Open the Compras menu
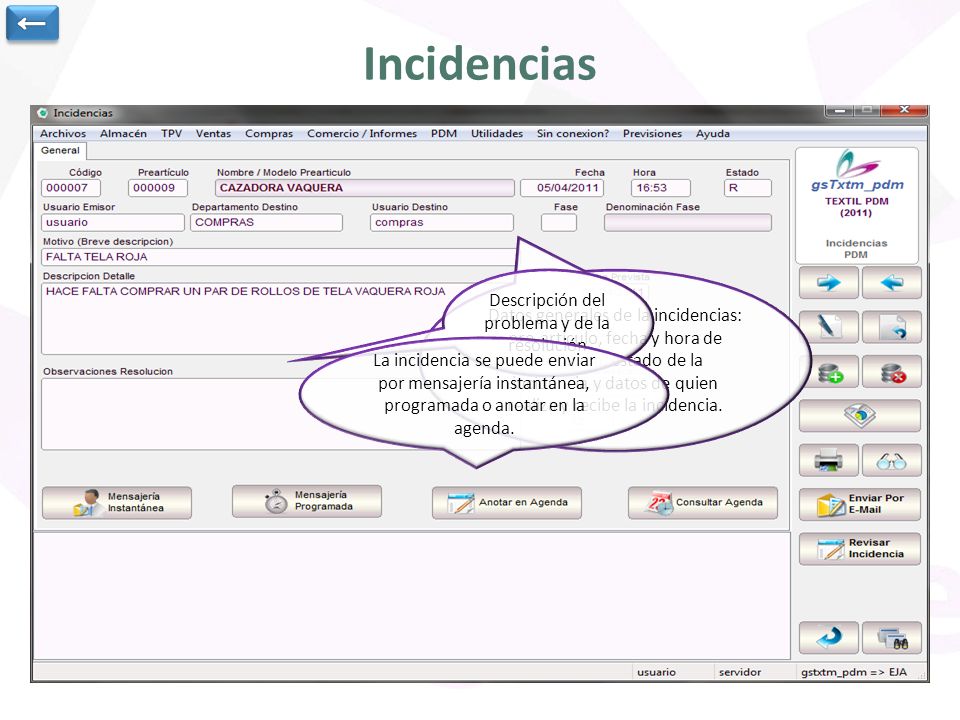The height and width of the screenshot is (720, 960). (269, 133)
